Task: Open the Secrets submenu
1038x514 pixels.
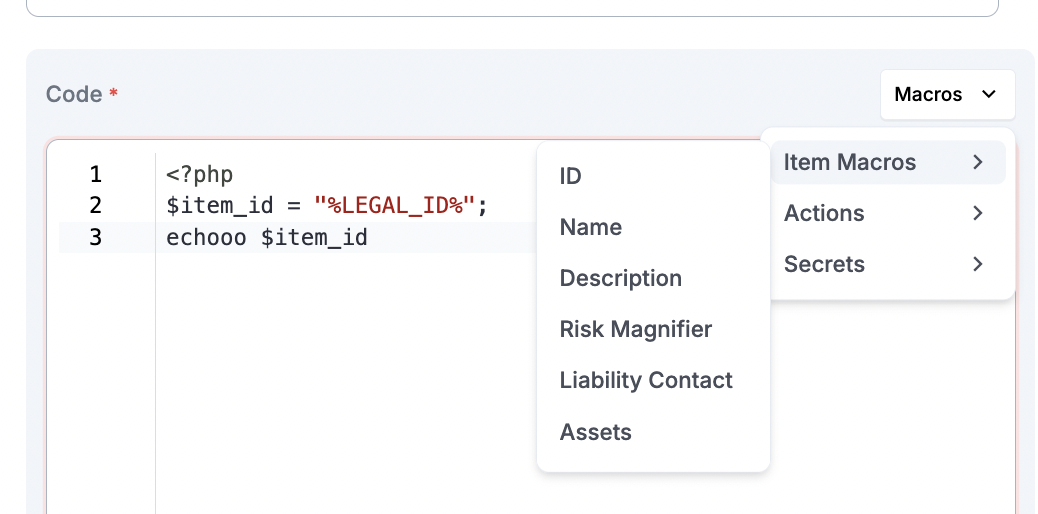Action: [825, 264]
